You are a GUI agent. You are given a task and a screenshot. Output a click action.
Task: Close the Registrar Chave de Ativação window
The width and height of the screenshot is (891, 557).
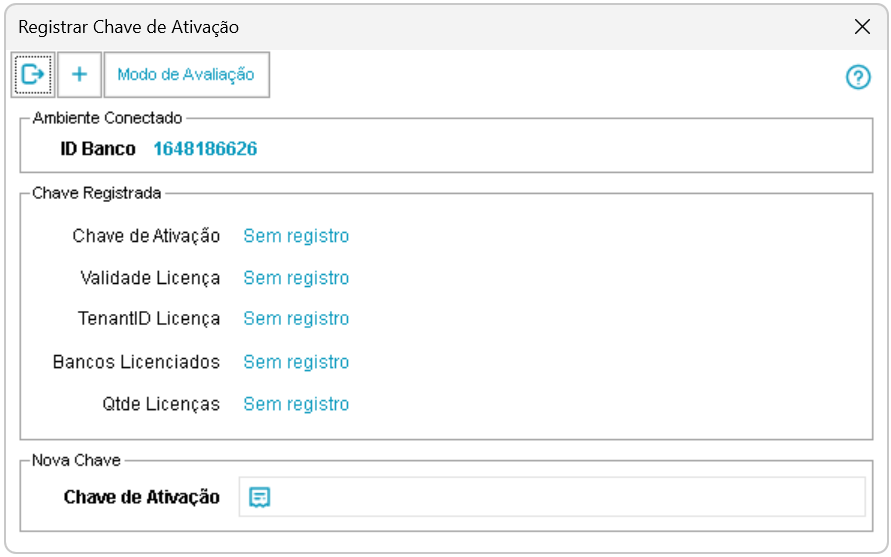(862, 27)
